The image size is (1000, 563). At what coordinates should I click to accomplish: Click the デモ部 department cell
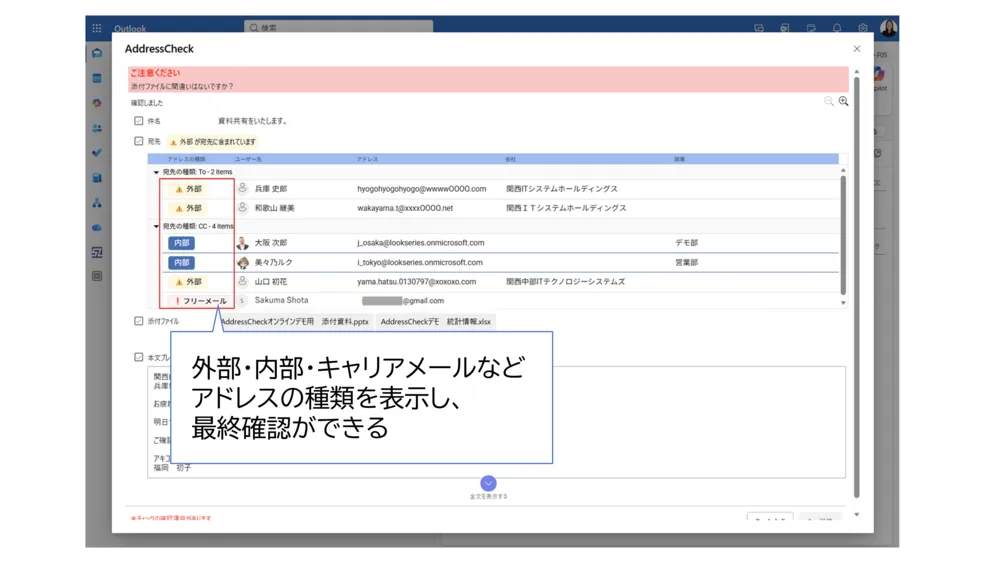pos(686,243)
